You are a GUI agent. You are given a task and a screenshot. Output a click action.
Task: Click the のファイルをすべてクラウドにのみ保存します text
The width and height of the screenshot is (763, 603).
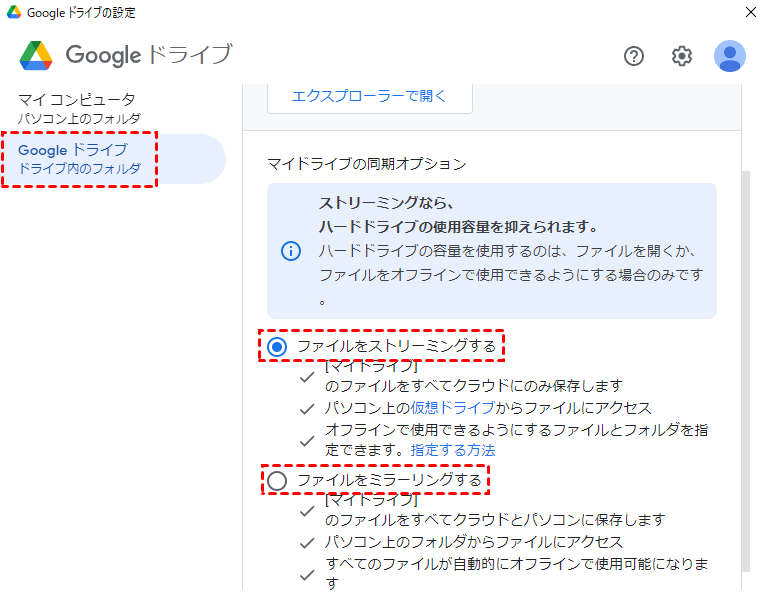click(473, 386)
